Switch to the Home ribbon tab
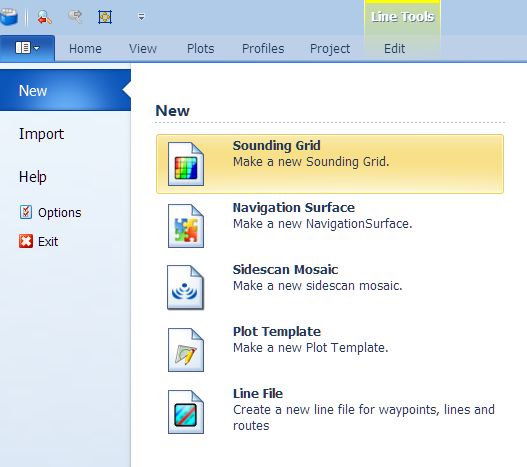 [85, 49]
